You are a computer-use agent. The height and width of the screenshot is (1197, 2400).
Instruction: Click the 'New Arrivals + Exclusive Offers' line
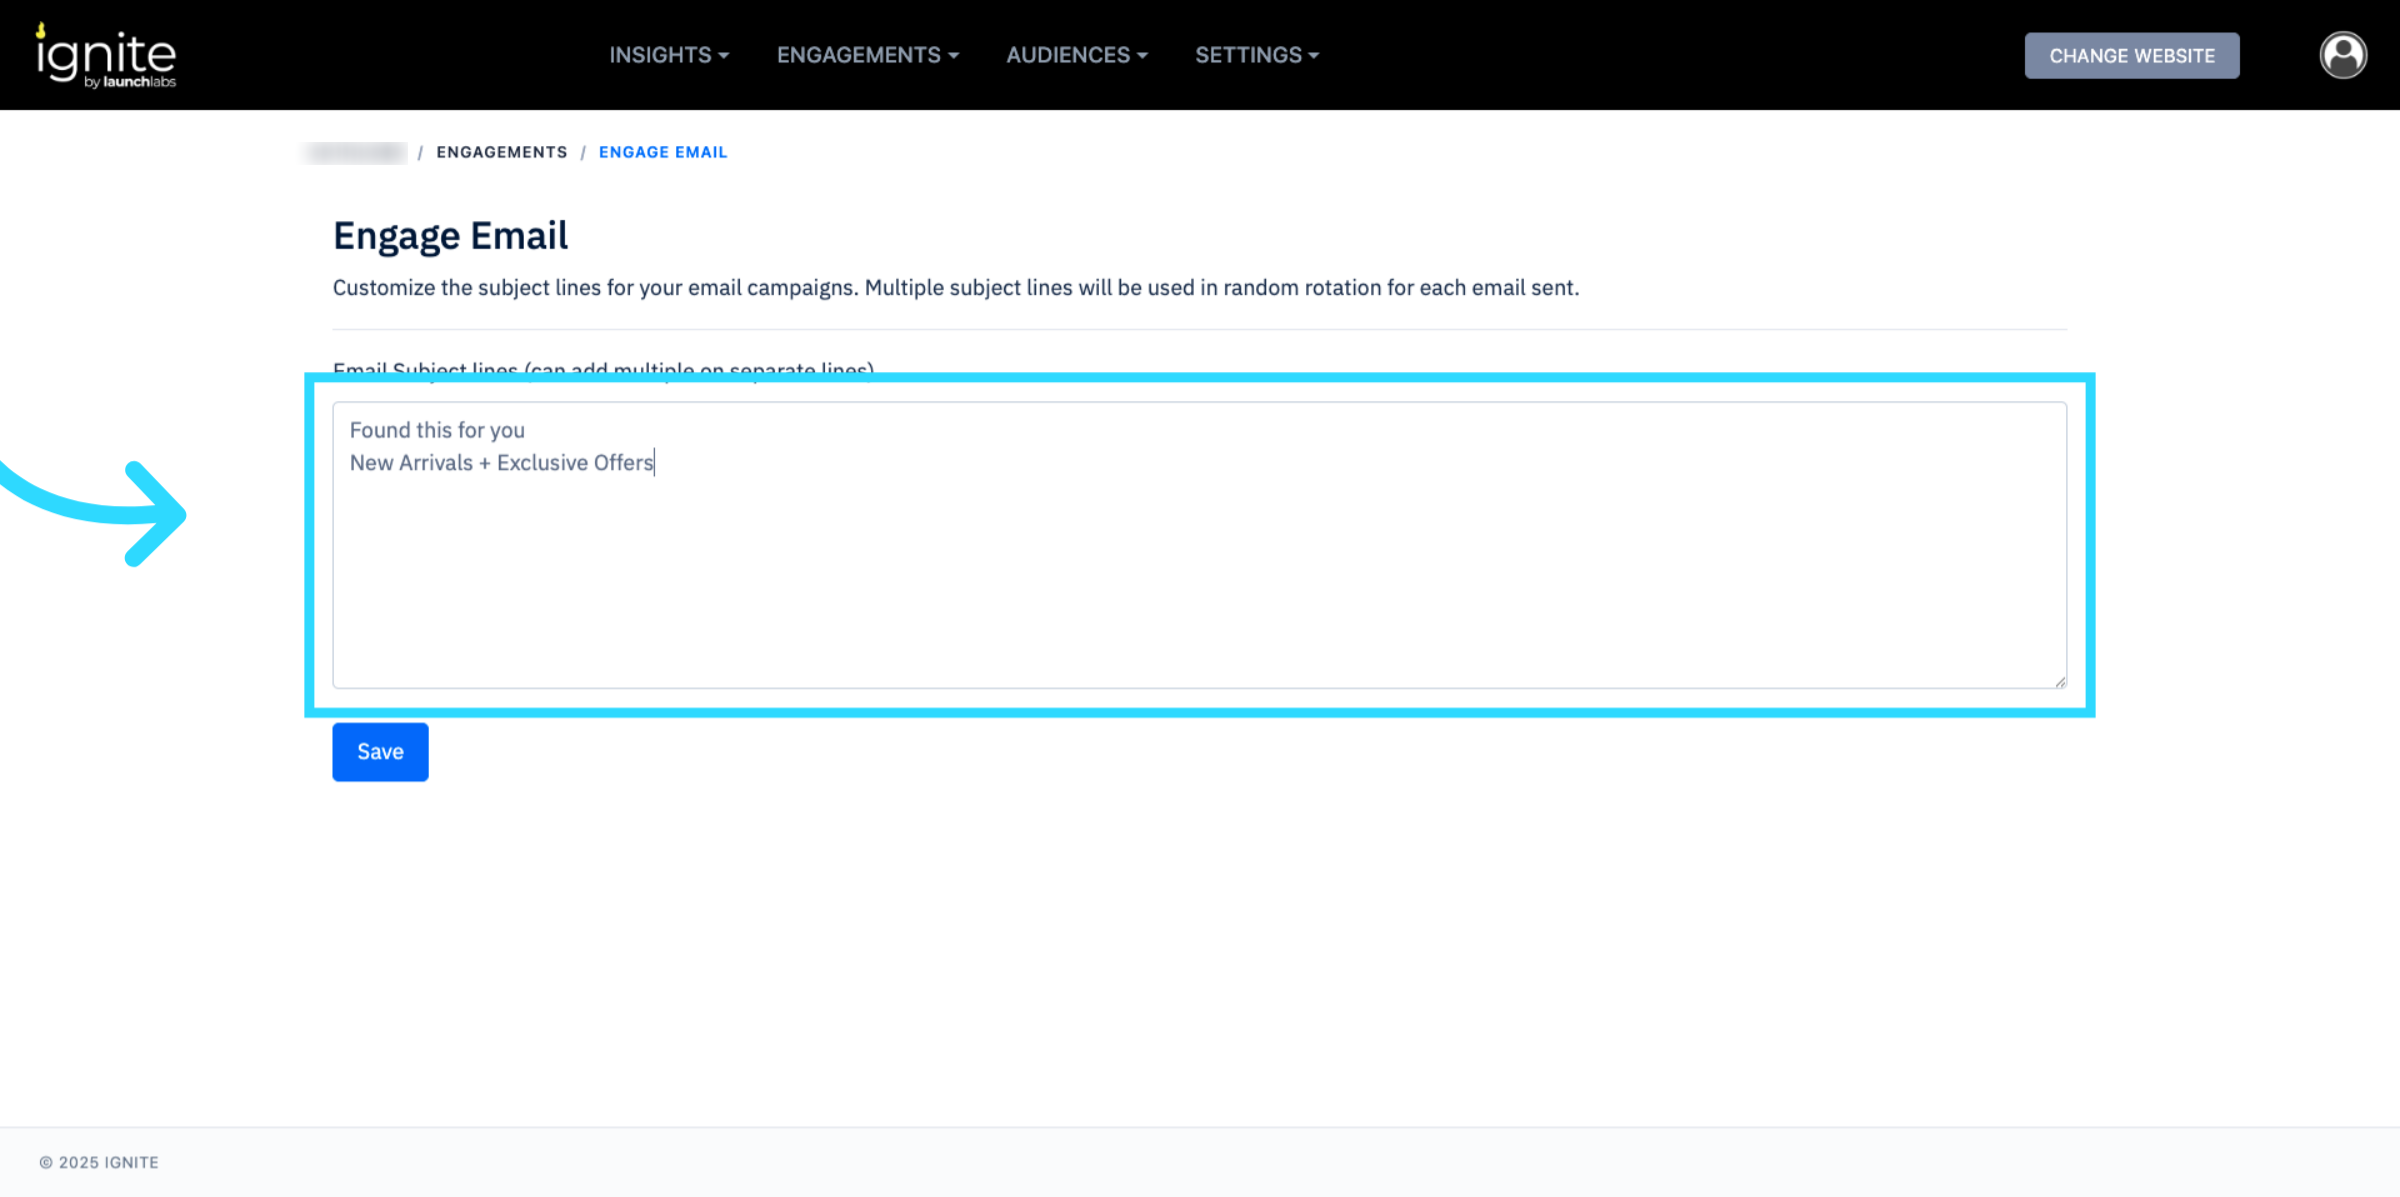(x=501, y=463)
